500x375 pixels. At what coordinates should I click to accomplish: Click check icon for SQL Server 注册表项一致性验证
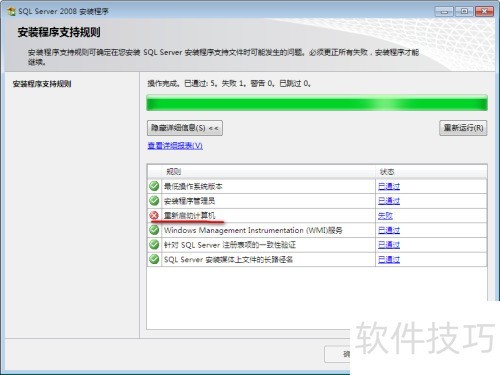click(154, 245)
